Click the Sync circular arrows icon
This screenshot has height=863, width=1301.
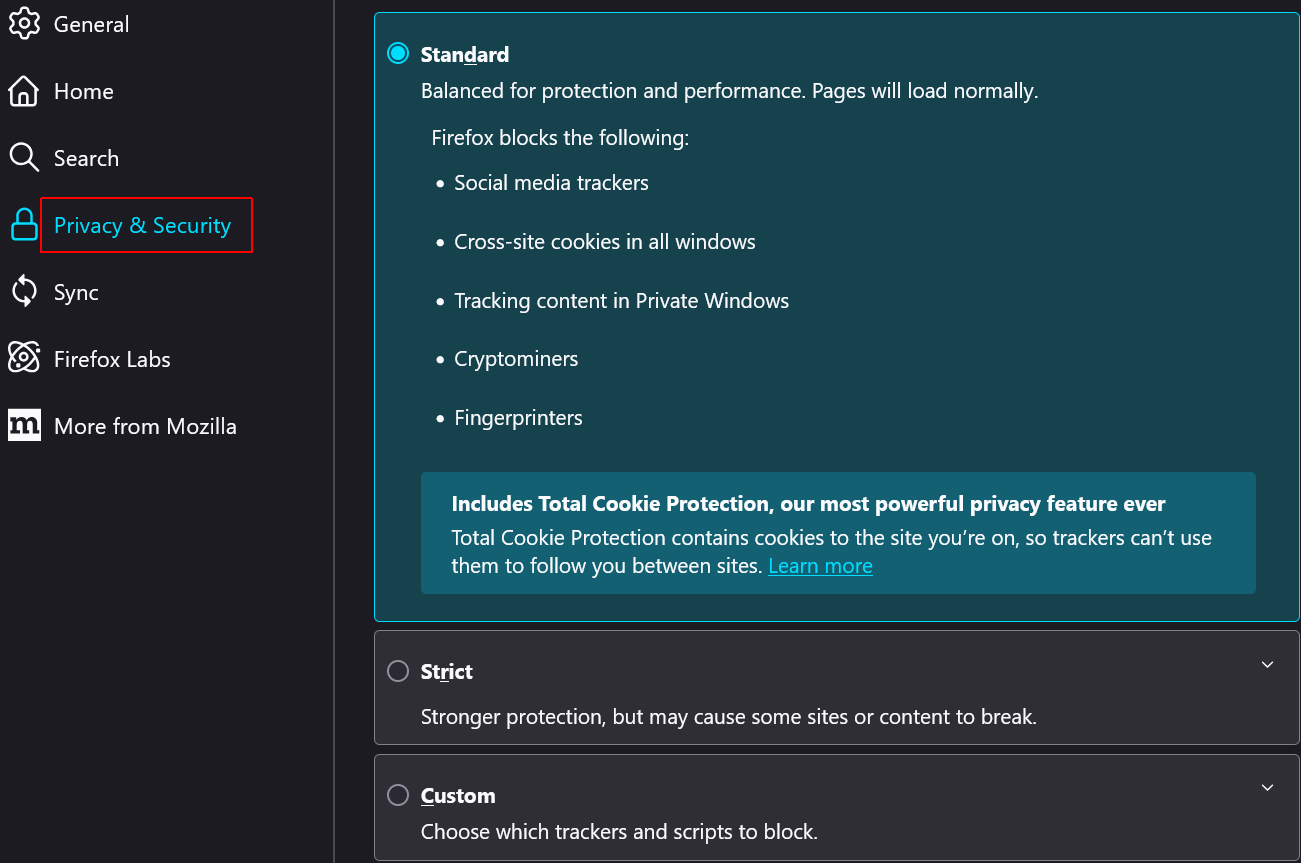pyautogui.click(x=24, y=291)
